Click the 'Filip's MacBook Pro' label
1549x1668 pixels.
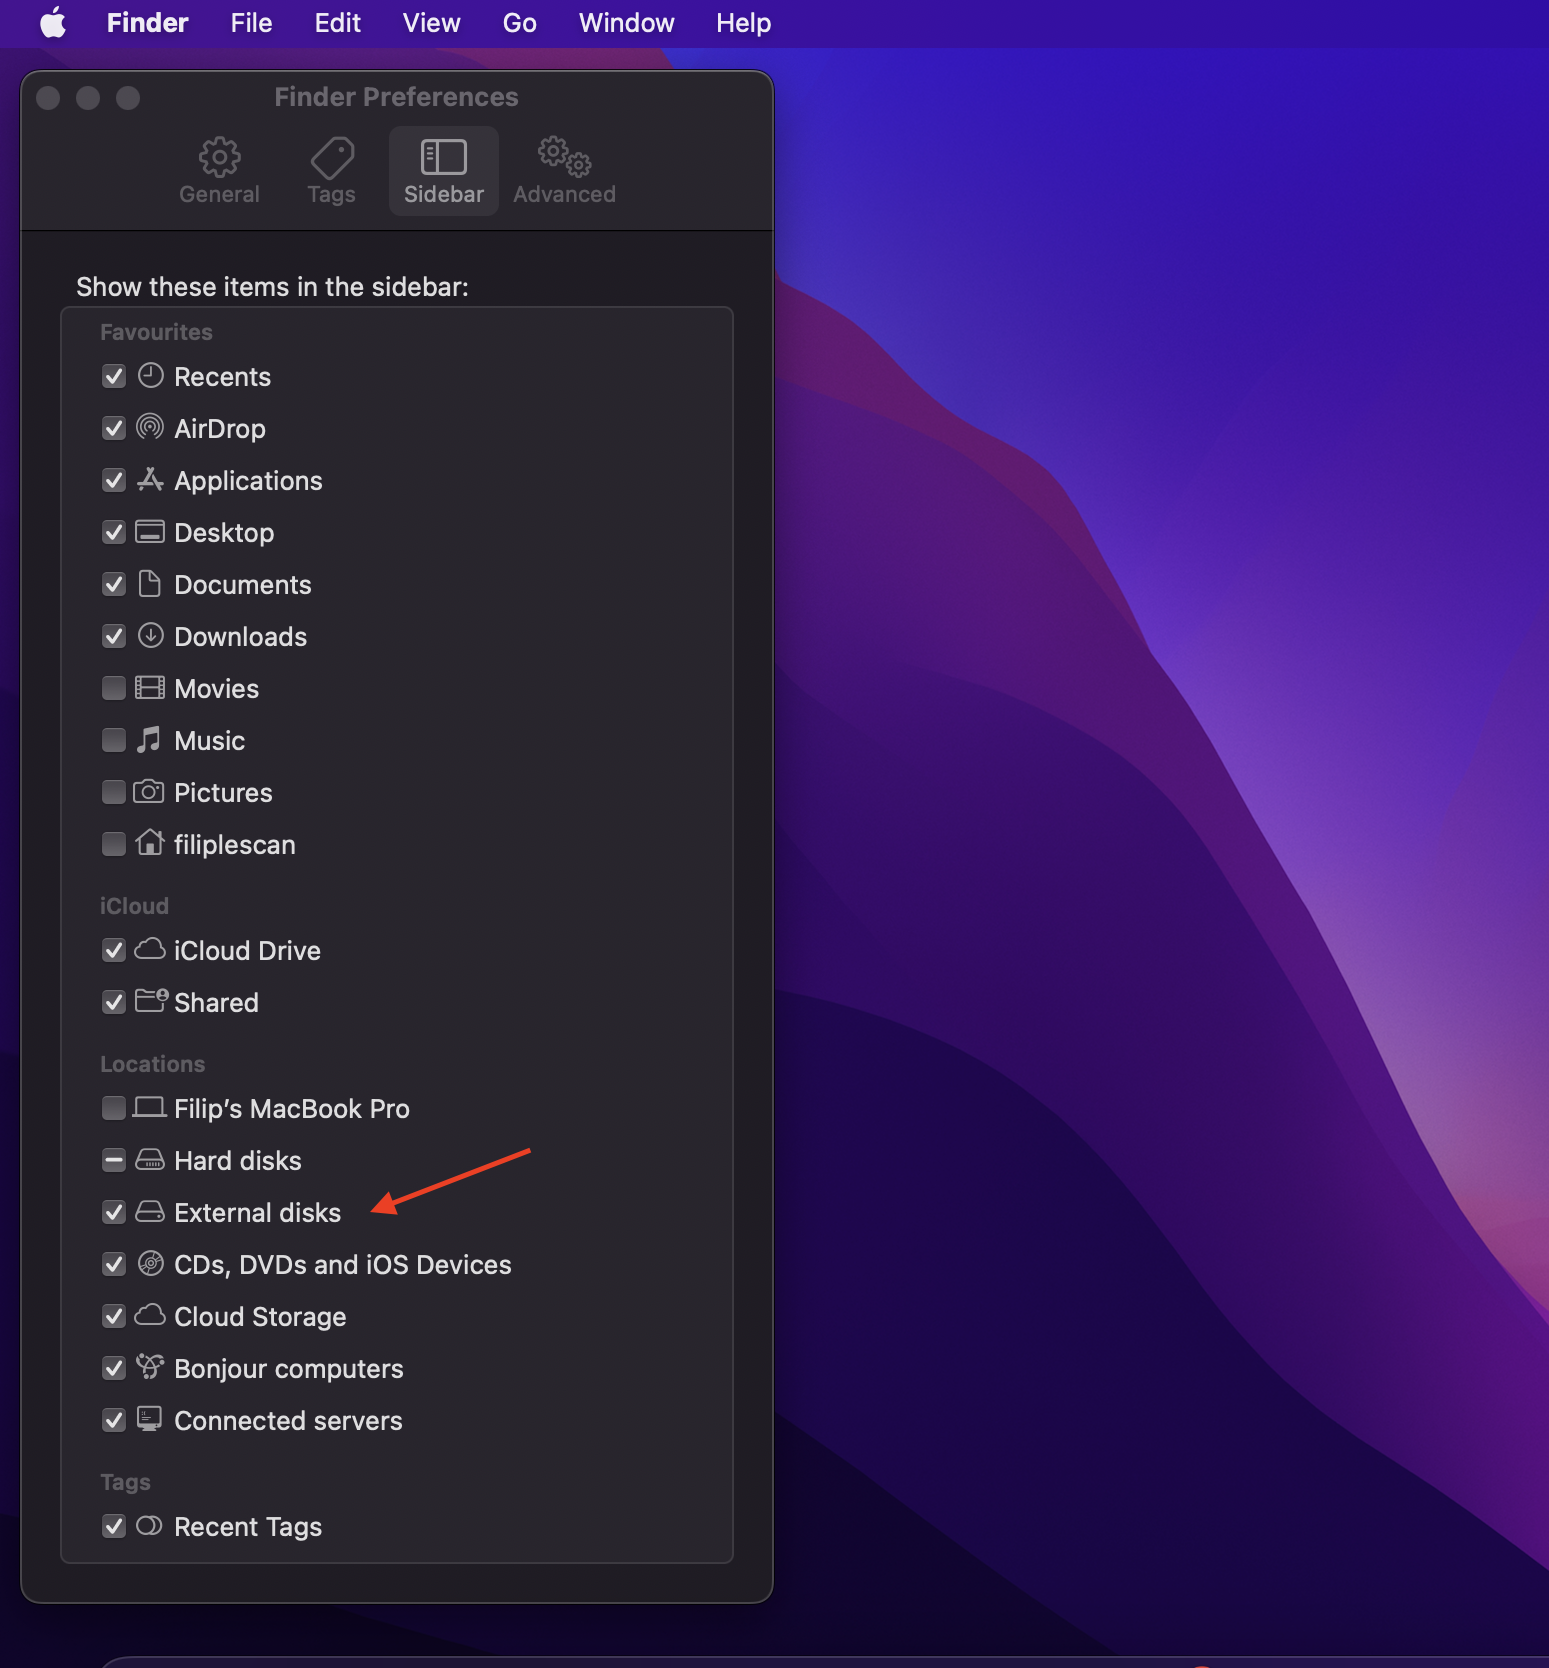click(292, 1108)
